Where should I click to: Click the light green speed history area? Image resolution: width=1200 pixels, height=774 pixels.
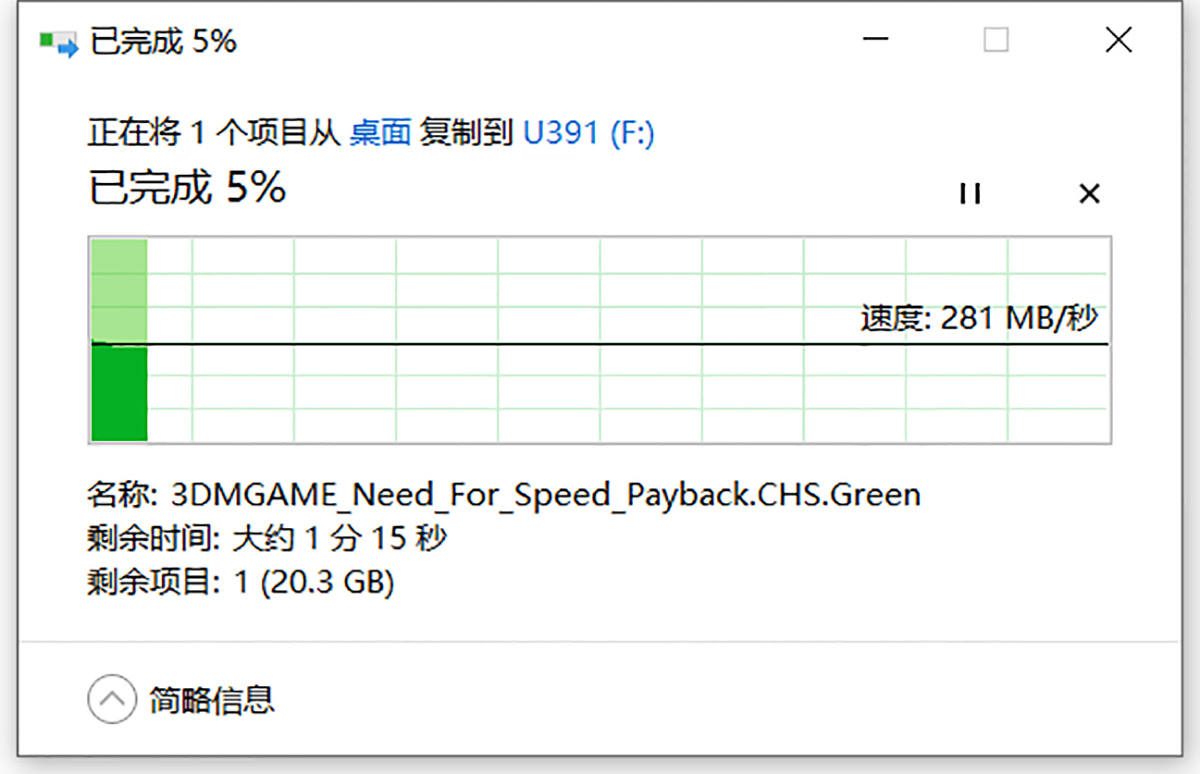click(120, 290)
